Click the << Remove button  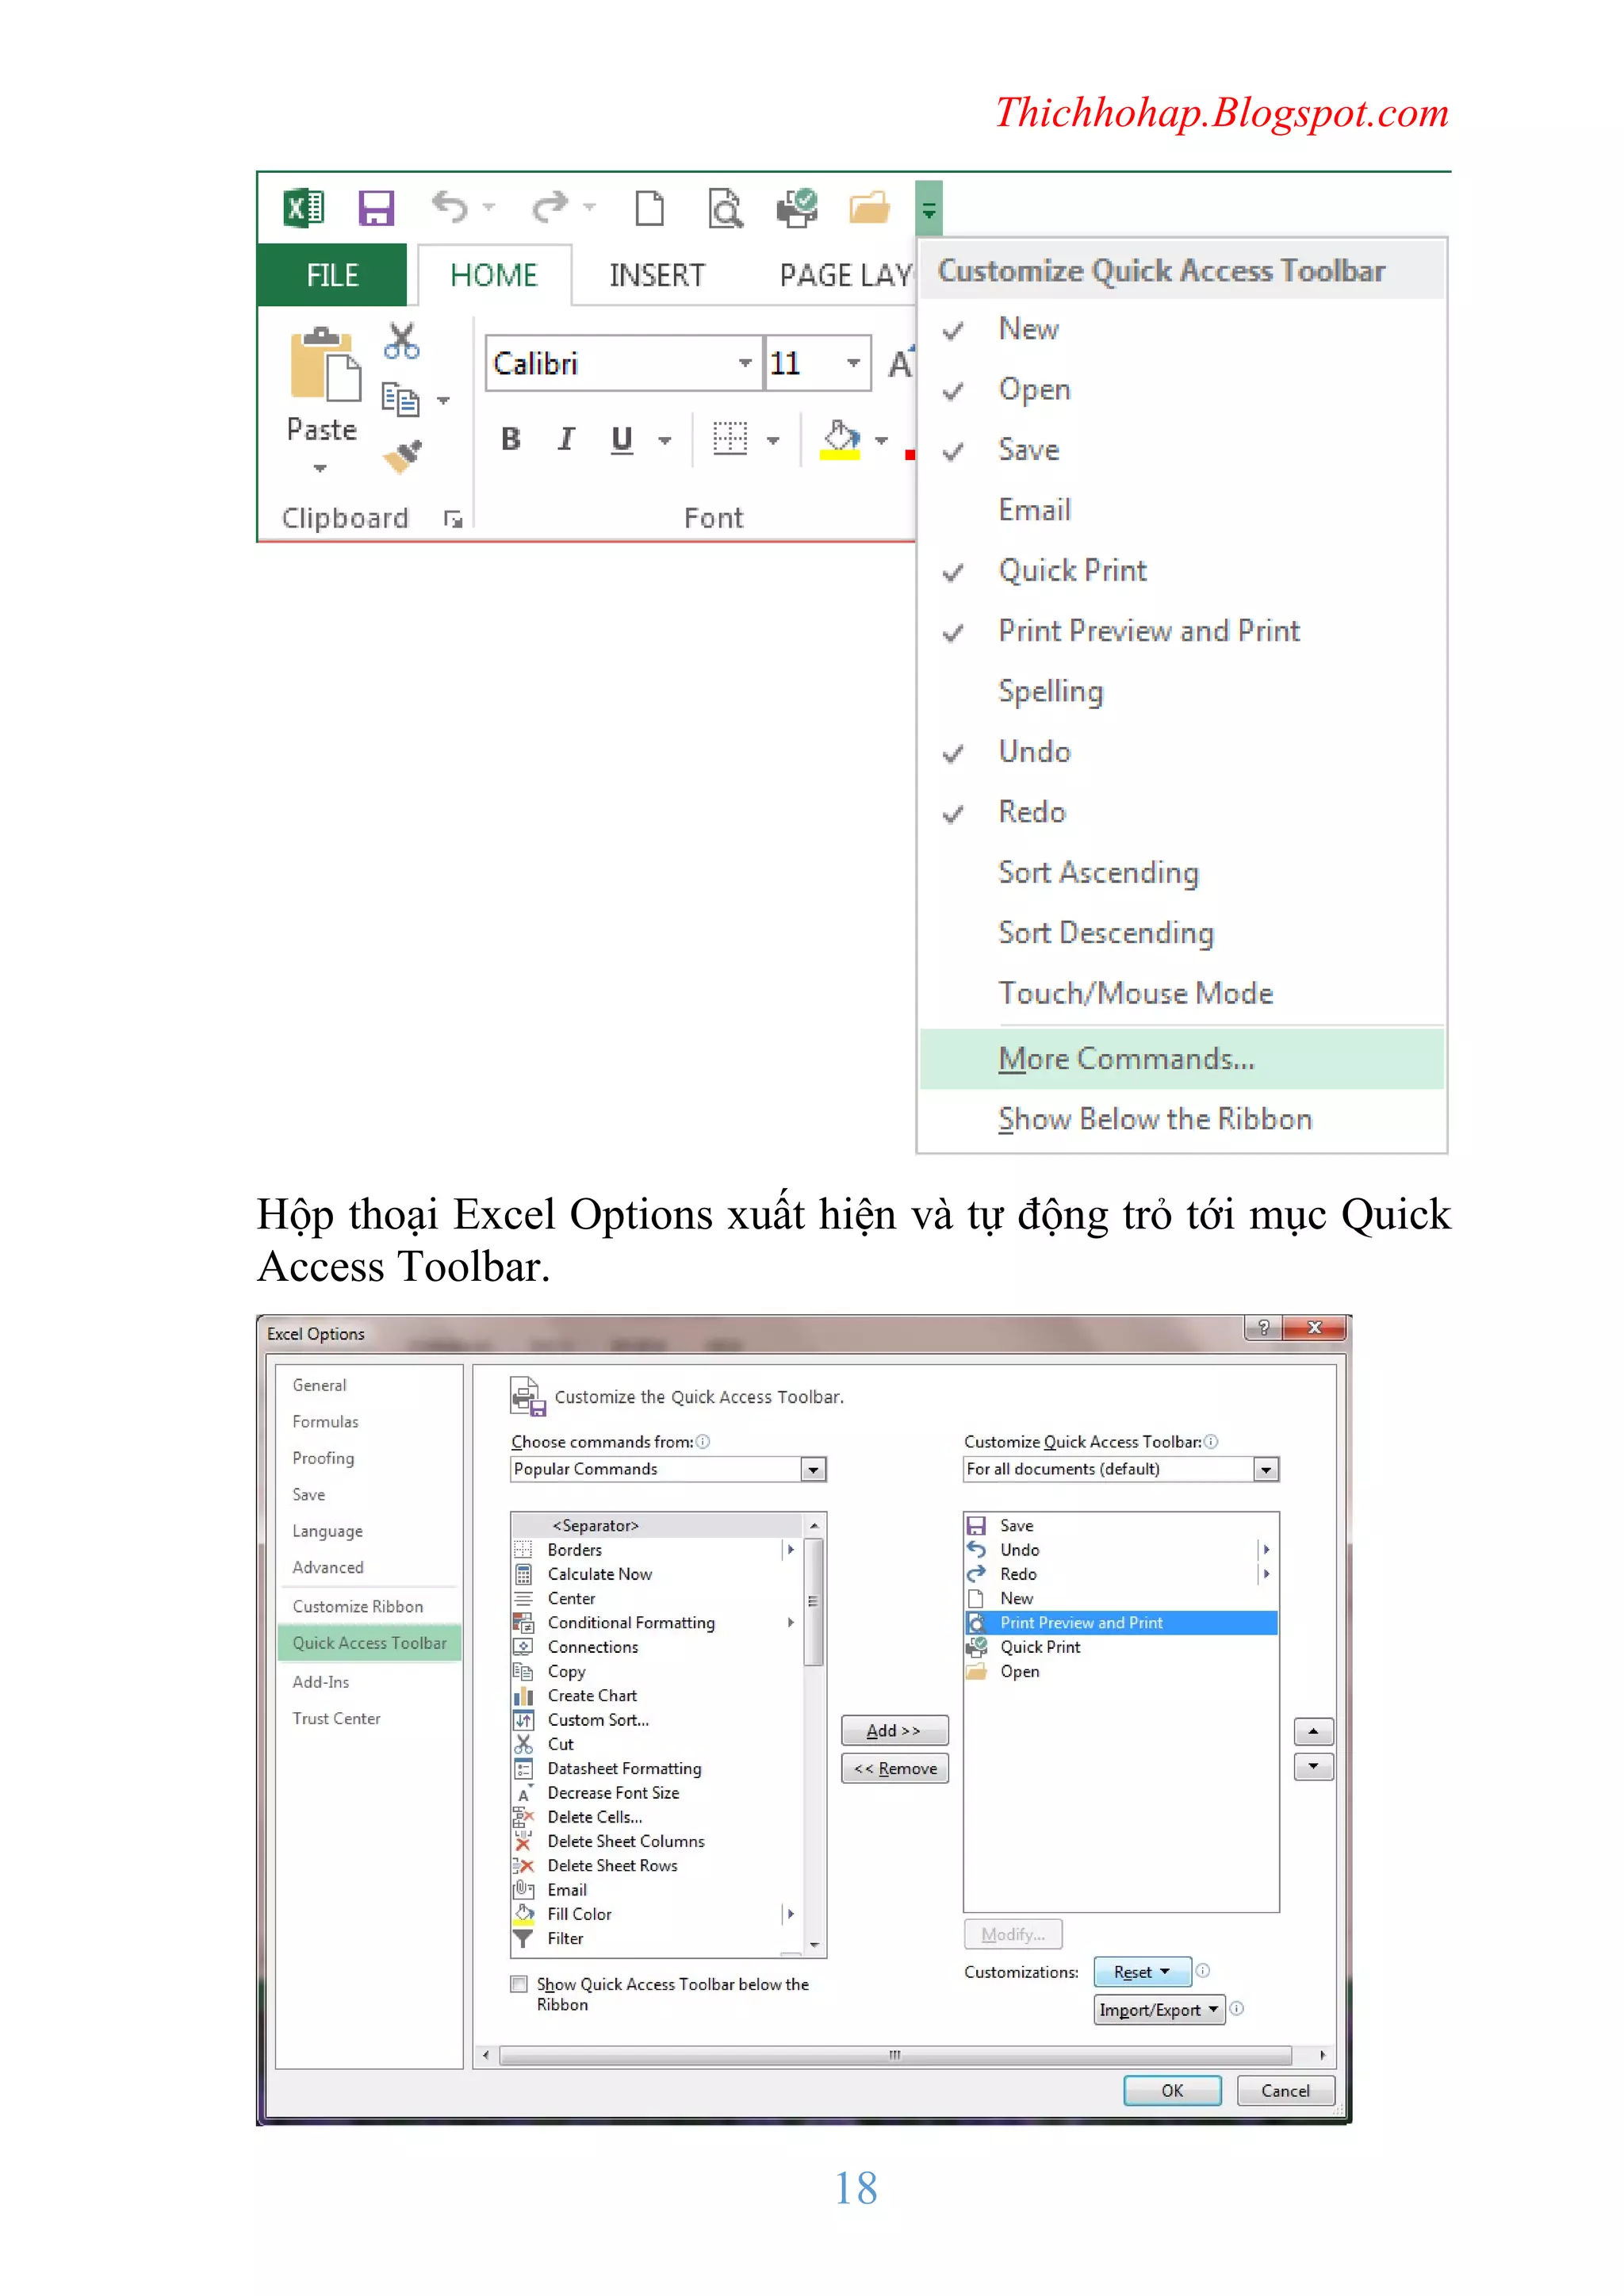[894, 1769]
